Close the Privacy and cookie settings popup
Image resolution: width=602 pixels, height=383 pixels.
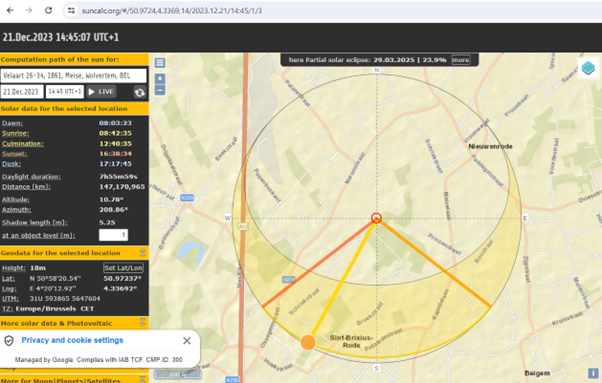[187, 340]
